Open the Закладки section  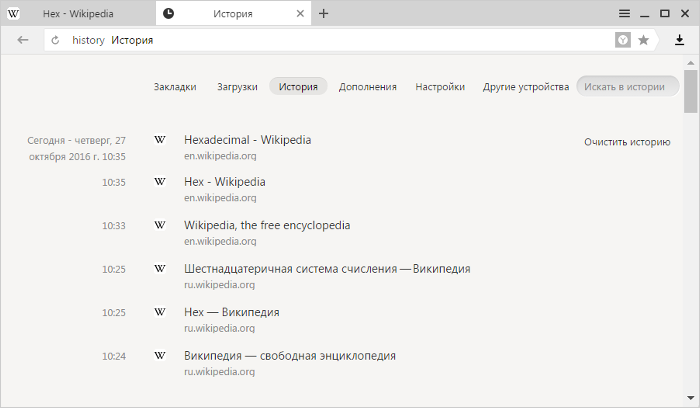[x=175, y=87]
